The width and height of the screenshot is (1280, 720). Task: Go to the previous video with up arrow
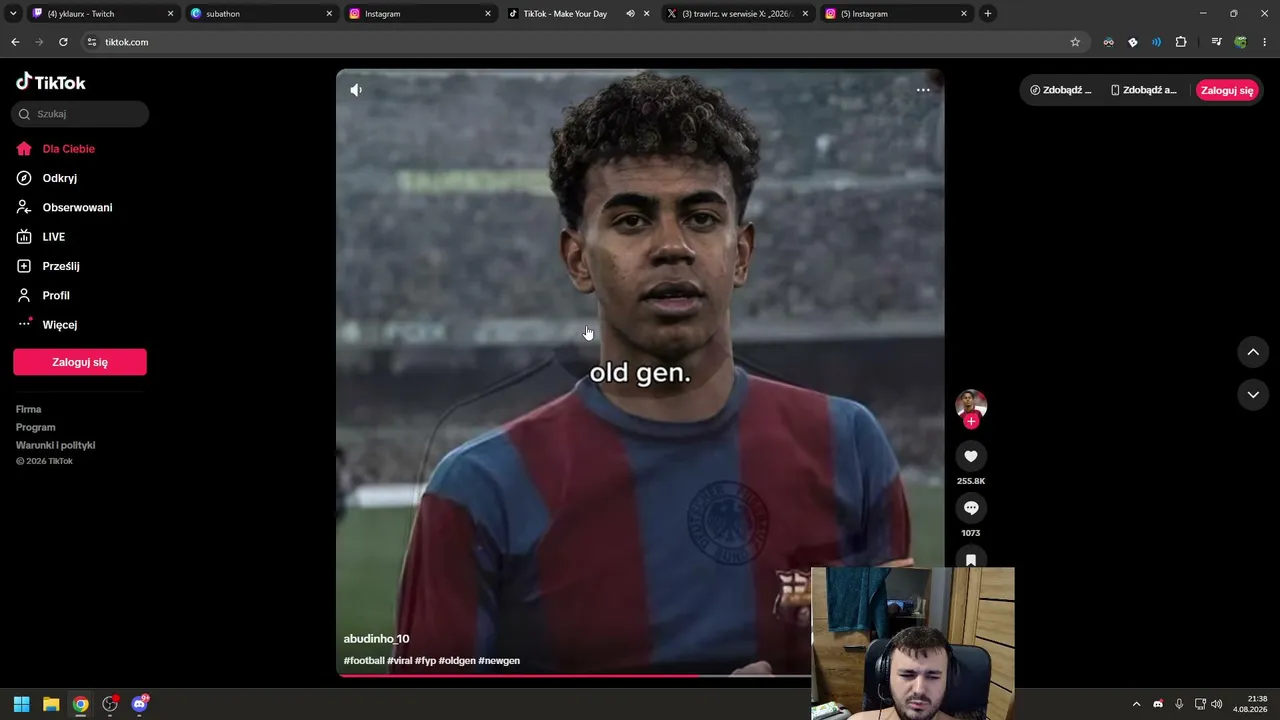(1253, 352)
